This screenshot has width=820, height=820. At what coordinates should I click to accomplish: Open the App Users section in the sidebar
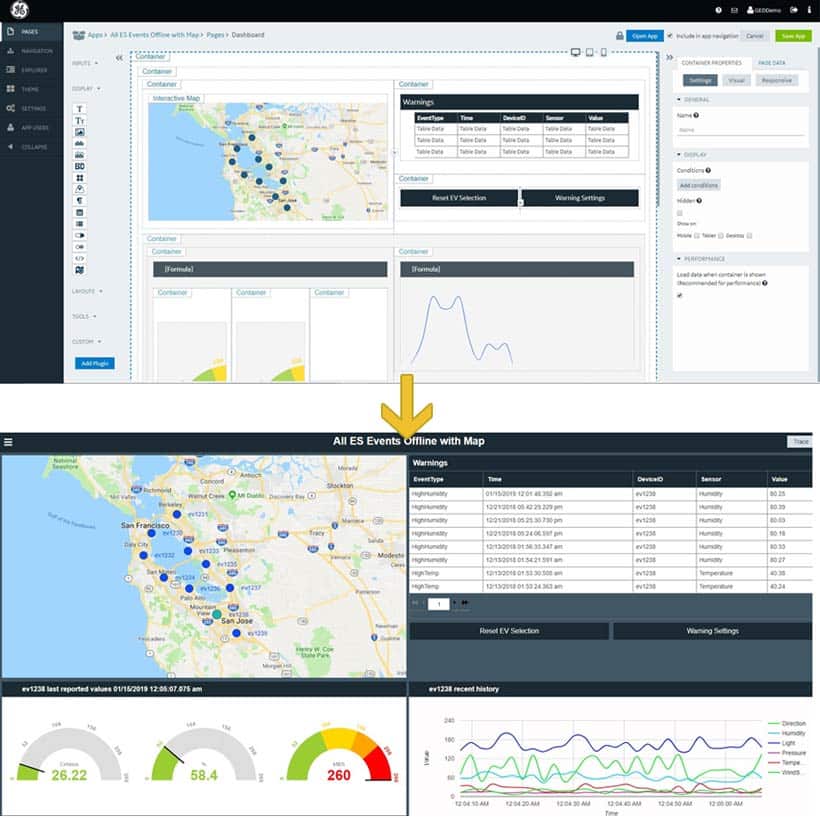31,128
